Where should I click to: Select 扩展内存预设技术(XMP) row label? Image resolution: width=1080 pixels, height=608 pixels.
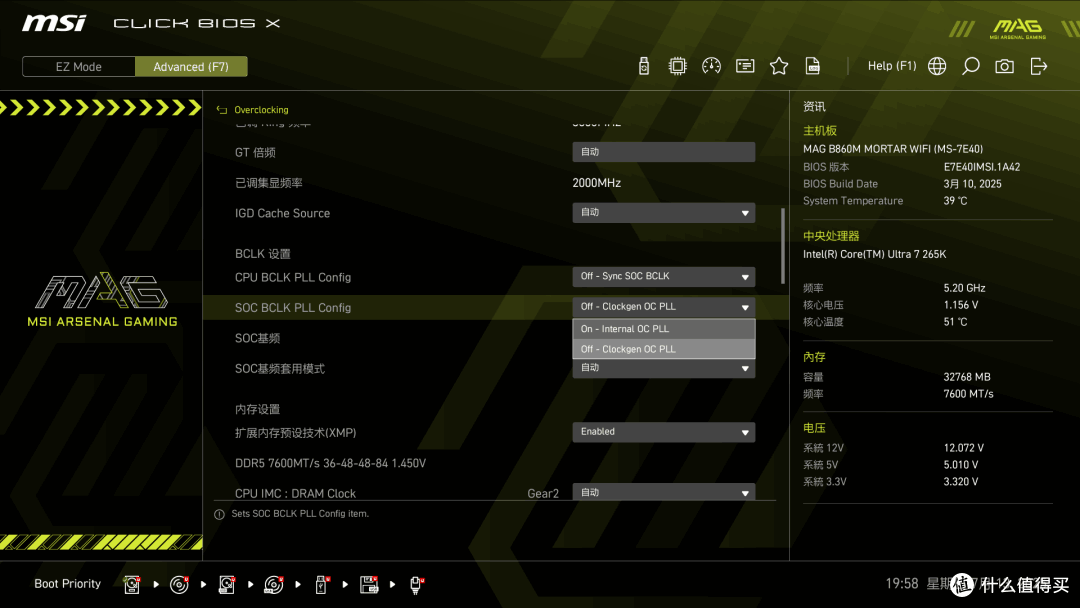[295, 433]
